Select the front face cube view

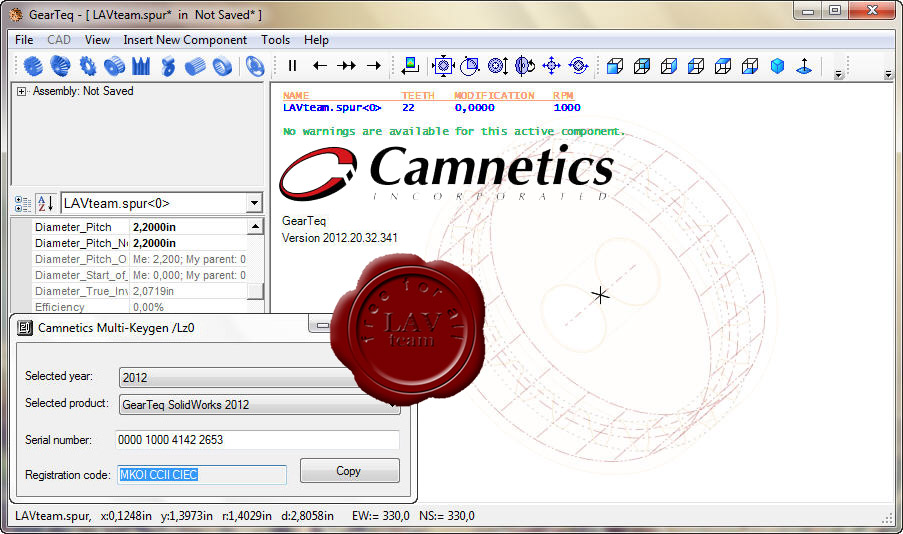point(615,66)
